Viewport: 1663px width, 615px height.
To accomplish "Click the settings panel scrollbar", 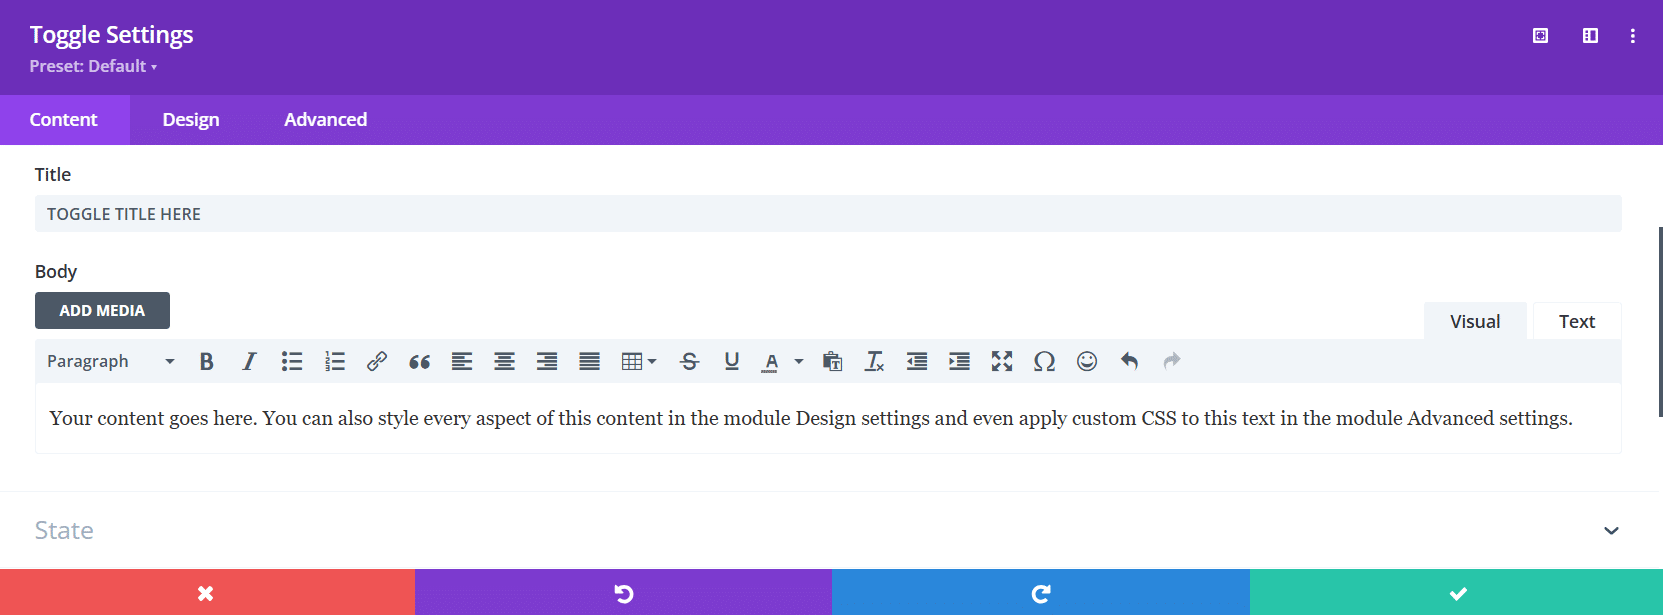I will pyautogui.click(x=1660, y=322).
